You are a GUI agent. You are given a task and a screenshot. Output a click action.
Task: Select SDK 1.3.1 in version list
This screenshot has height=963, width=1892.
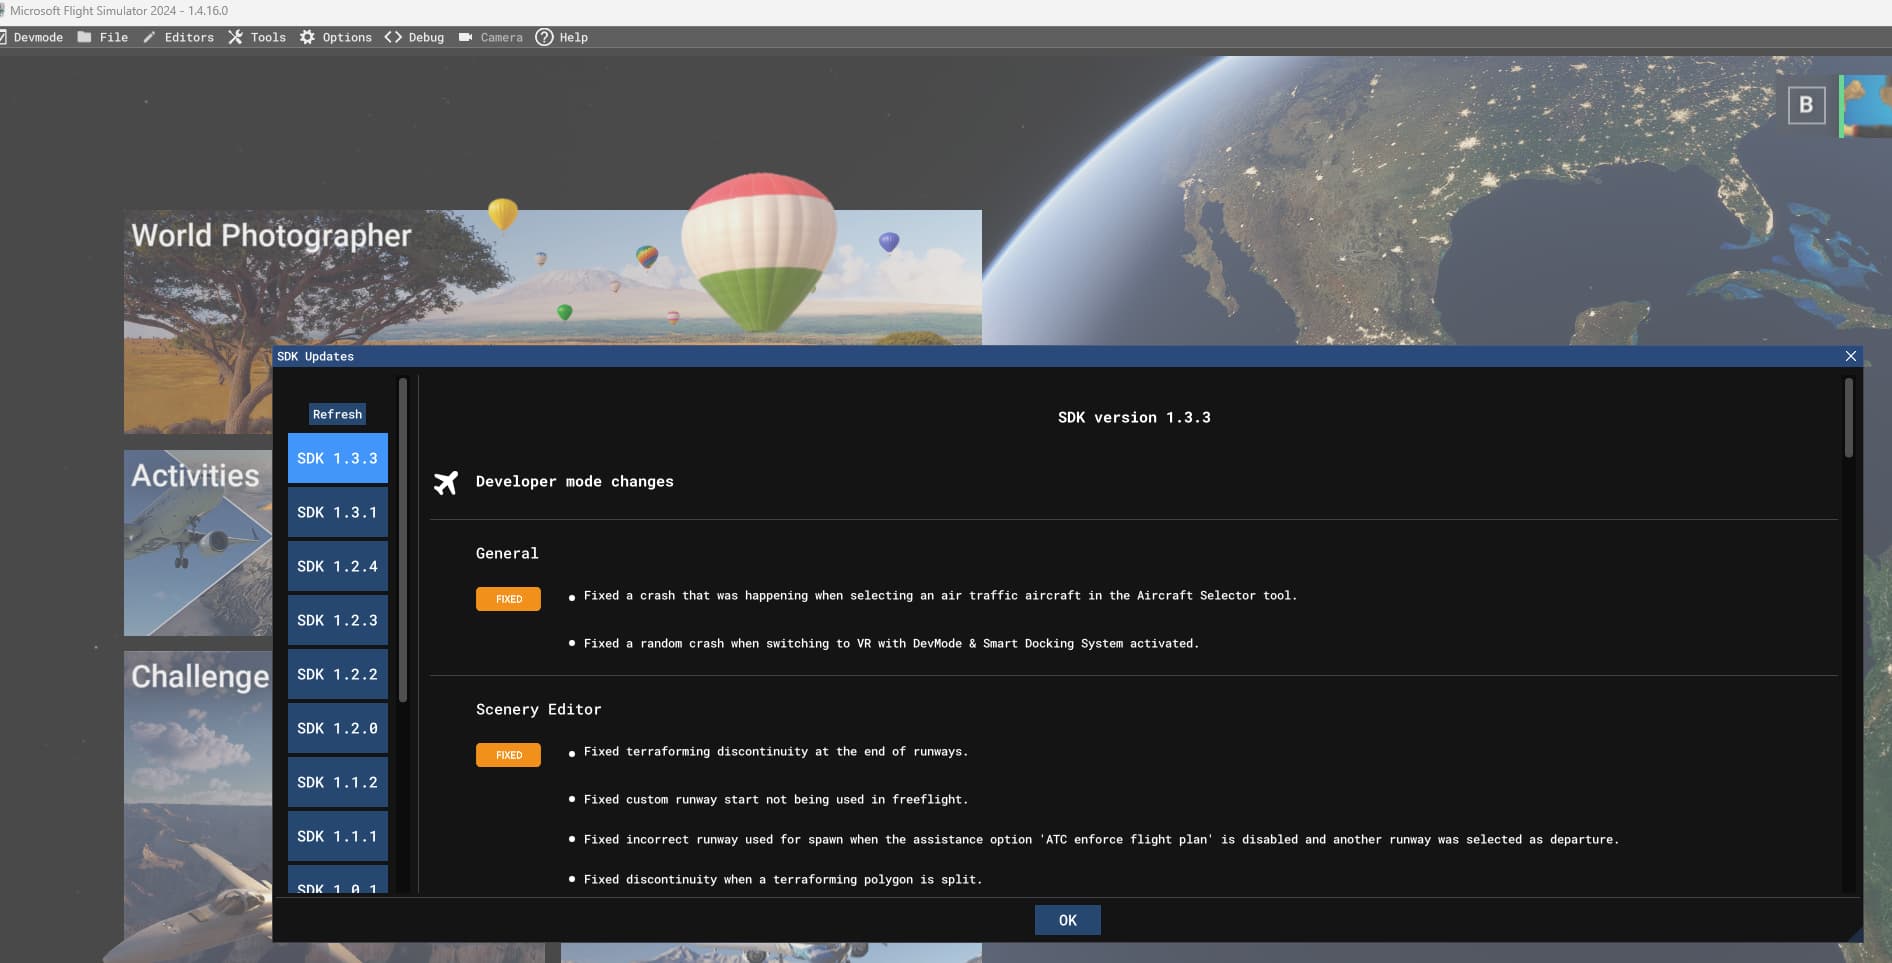(x=338, y=512)
